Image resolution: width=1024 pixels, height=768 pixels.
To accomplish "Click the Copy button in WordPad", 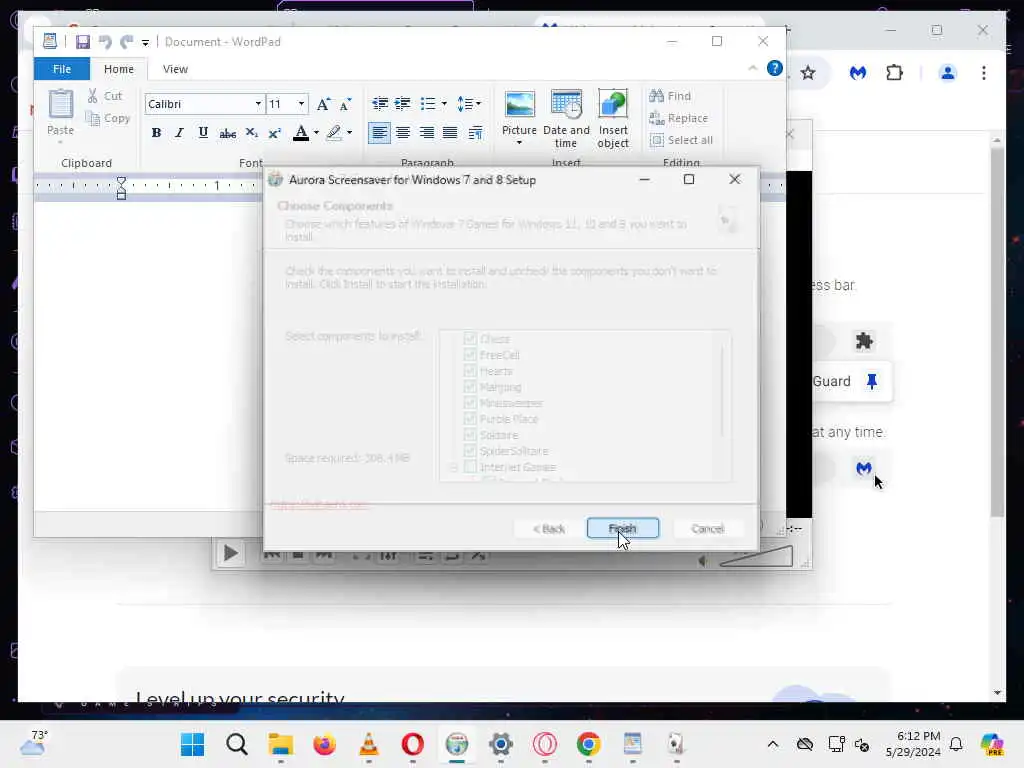I will [108, 118].
